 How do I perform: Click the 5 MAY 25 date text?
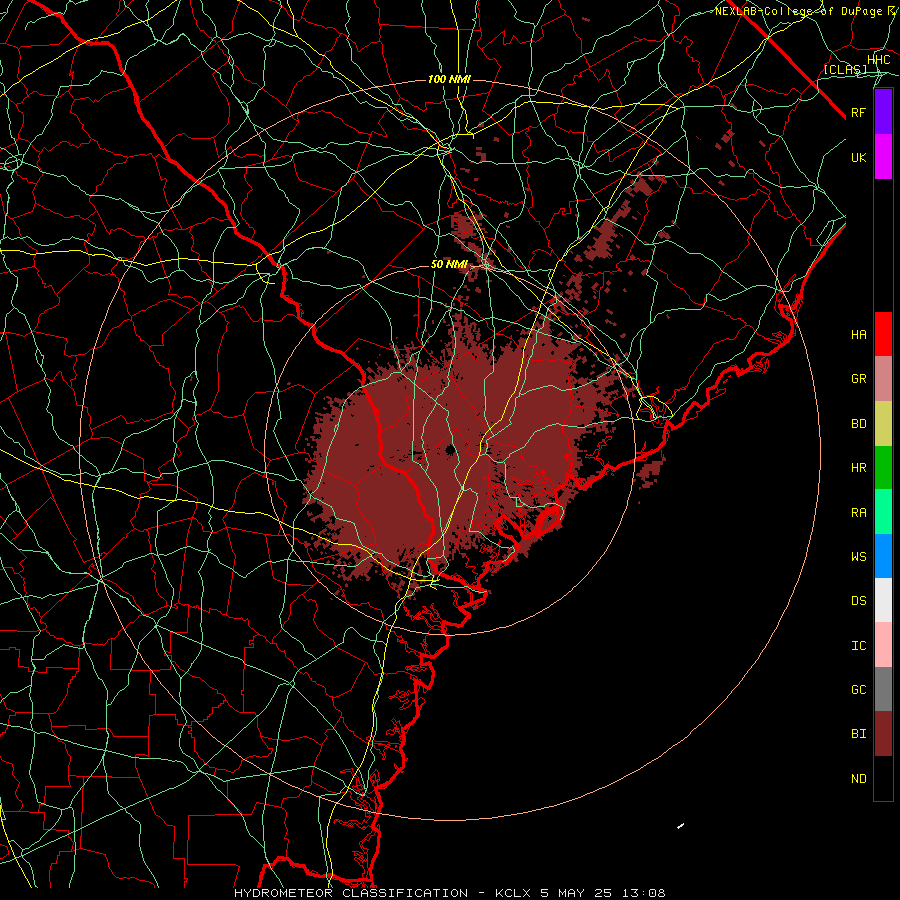(577, 893)
